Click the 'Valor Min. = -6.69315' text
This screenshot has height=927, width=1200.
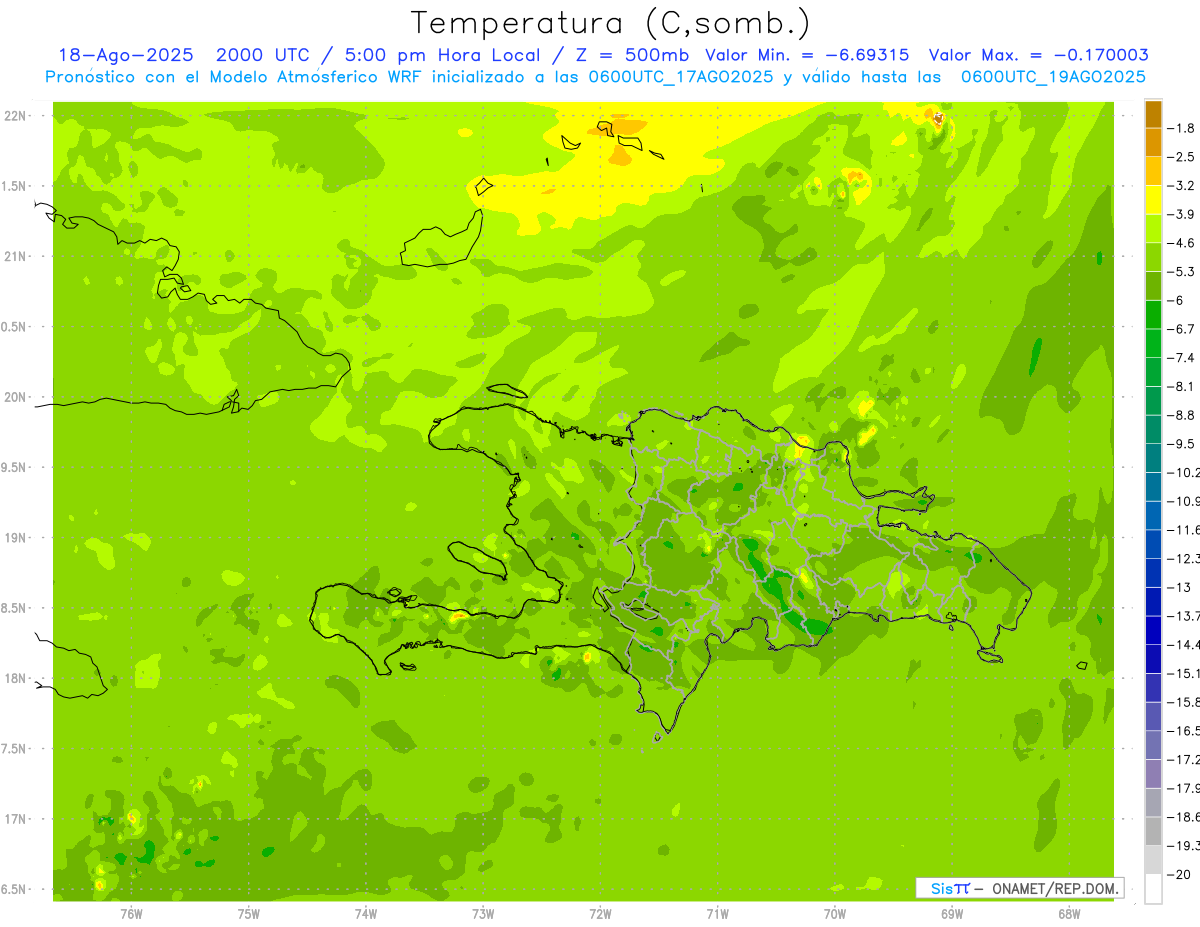pos(807,55)
